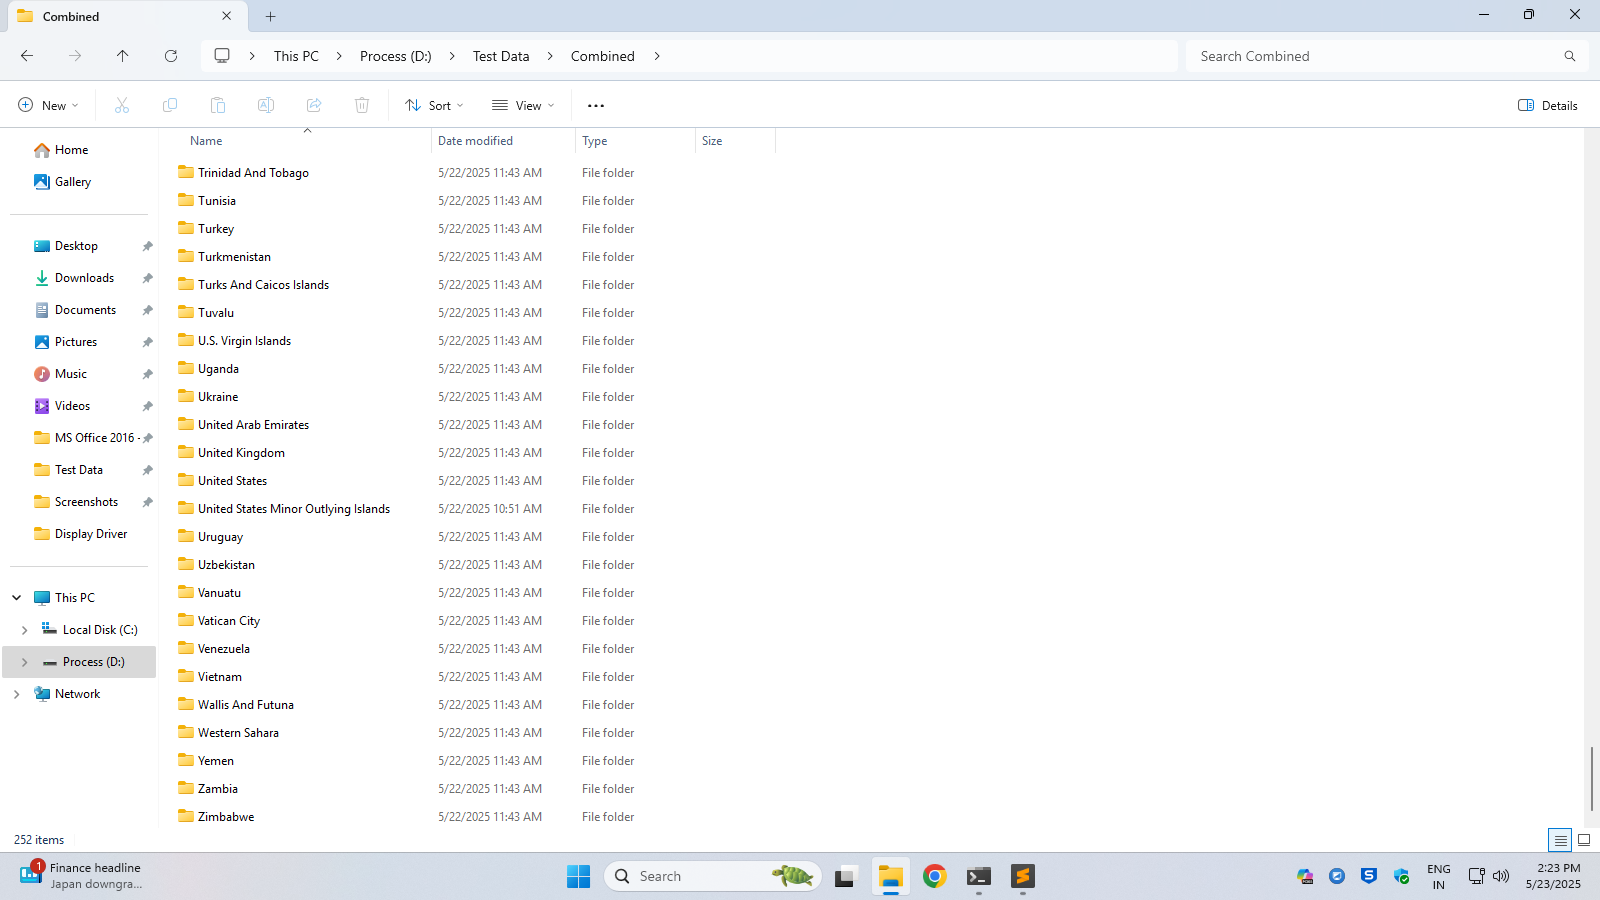This screenshot has width=1600, height=900.
Task: Click the Copy toolbar icon
Action: (170, 105)
